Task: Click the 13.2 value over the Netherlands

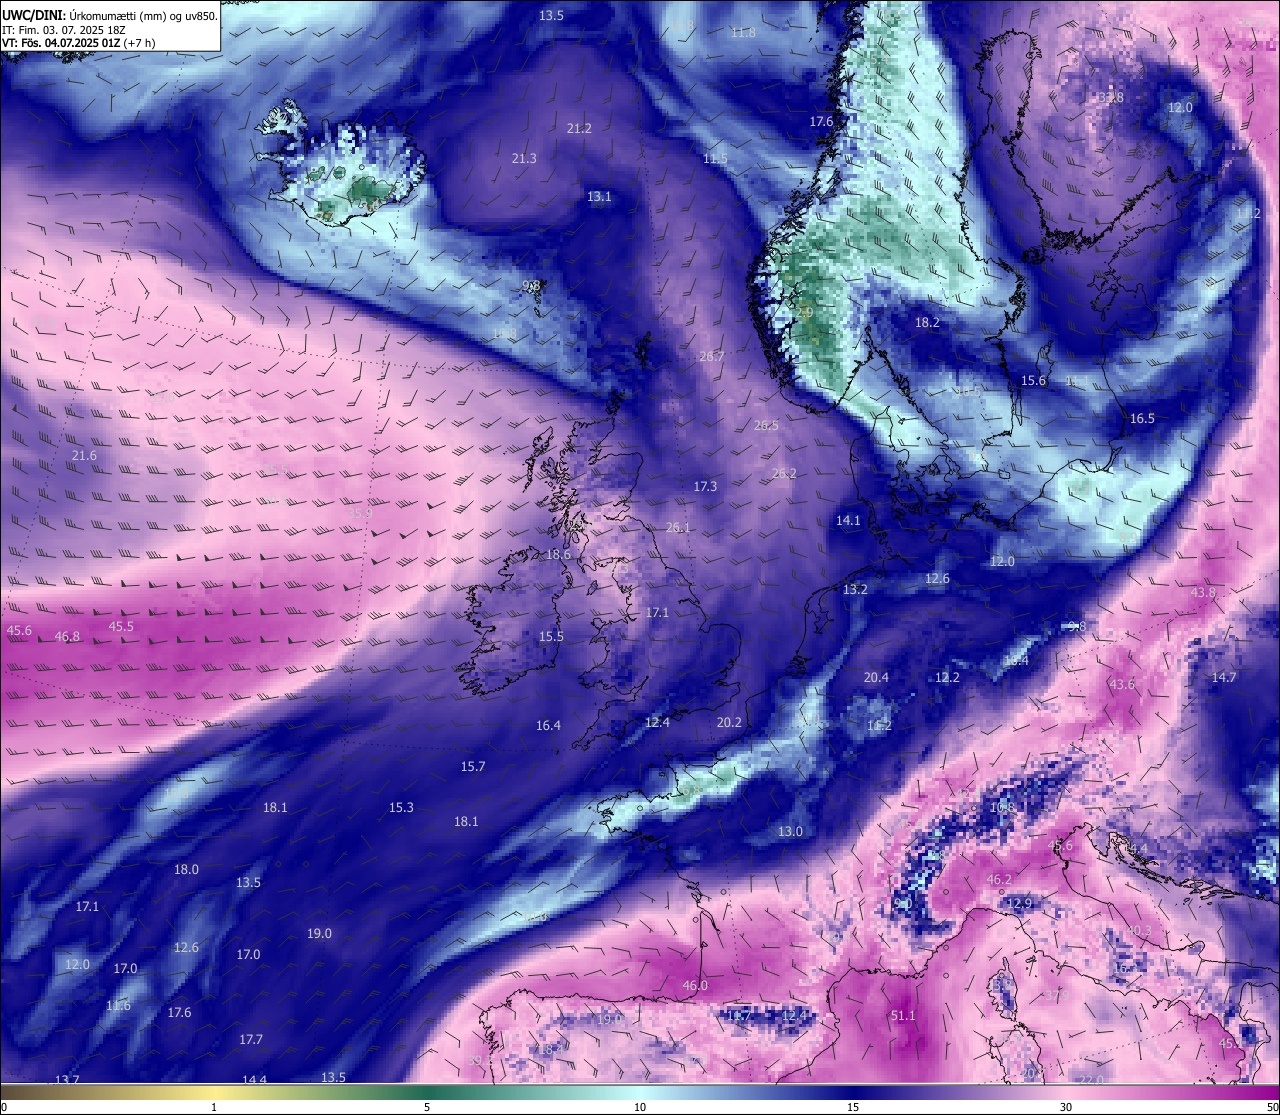Action: [x=855, y=589]
